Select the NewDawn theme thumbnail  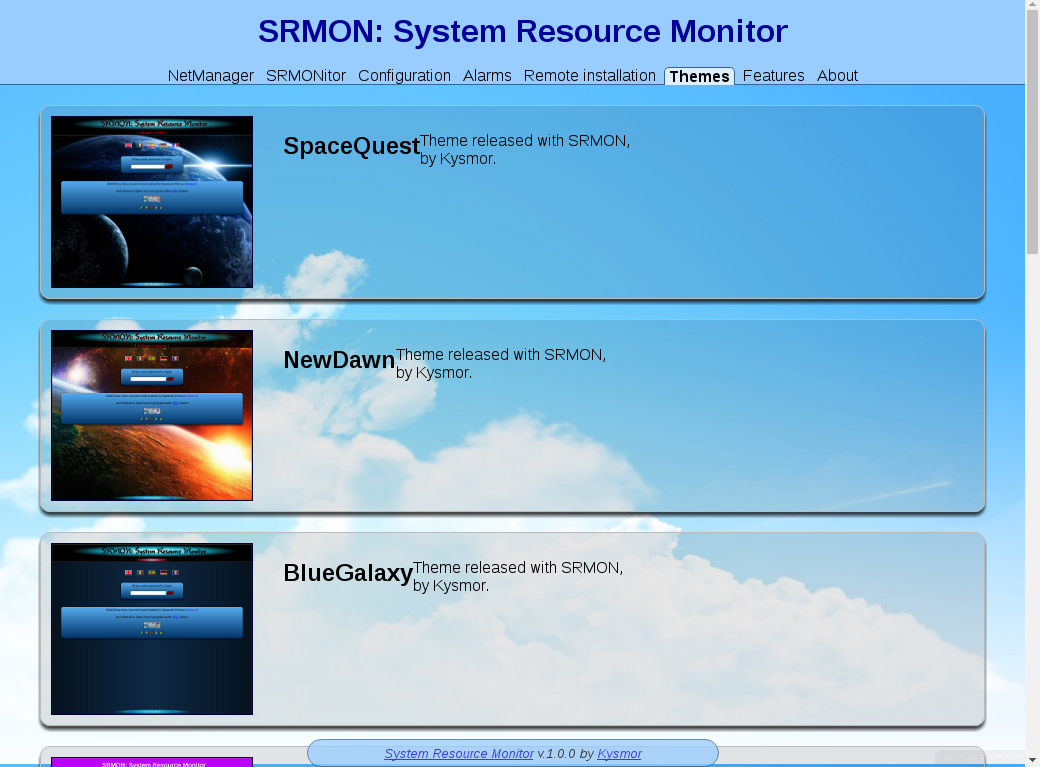[152, 415]
